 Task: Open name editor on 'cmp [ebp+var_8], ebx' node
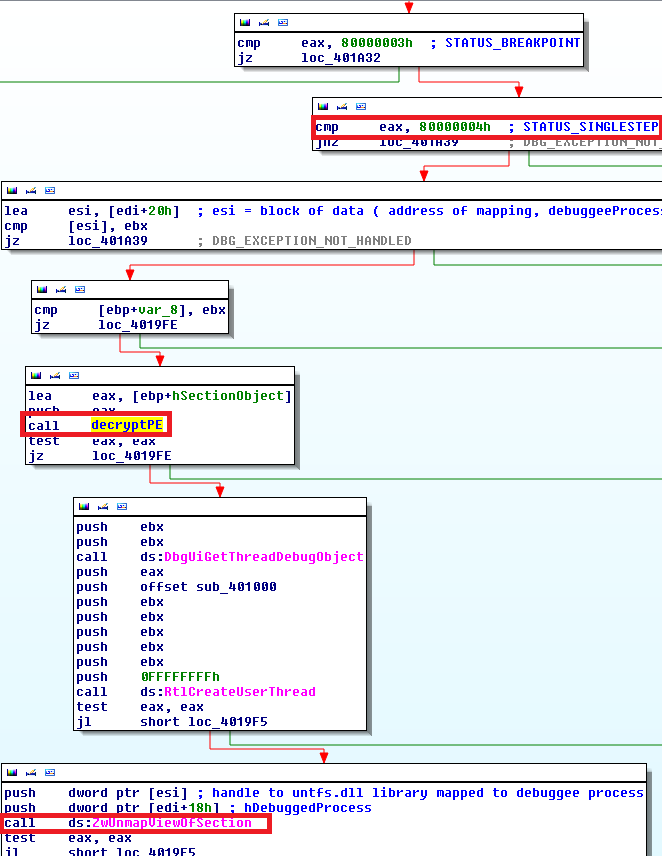[61, 289]
